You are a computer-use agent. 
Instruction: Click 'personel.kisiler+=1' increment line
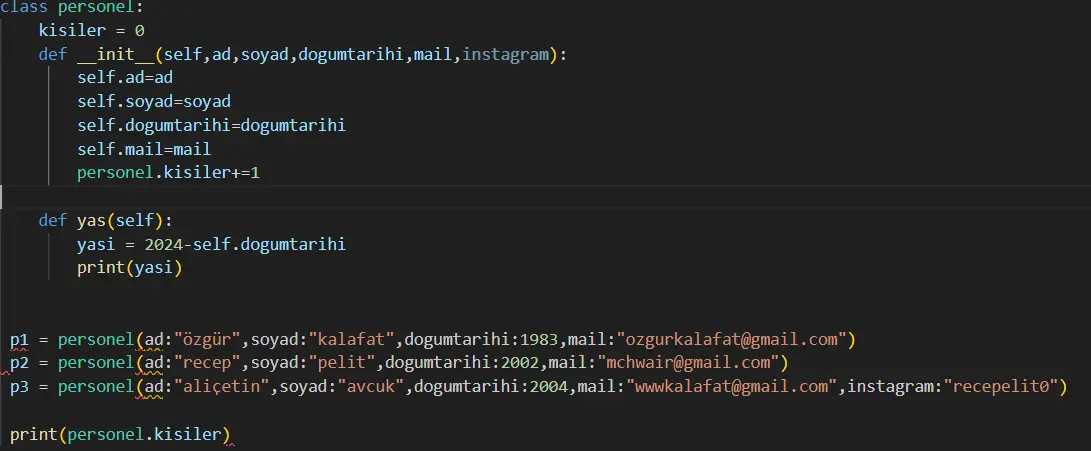point(168,173)
